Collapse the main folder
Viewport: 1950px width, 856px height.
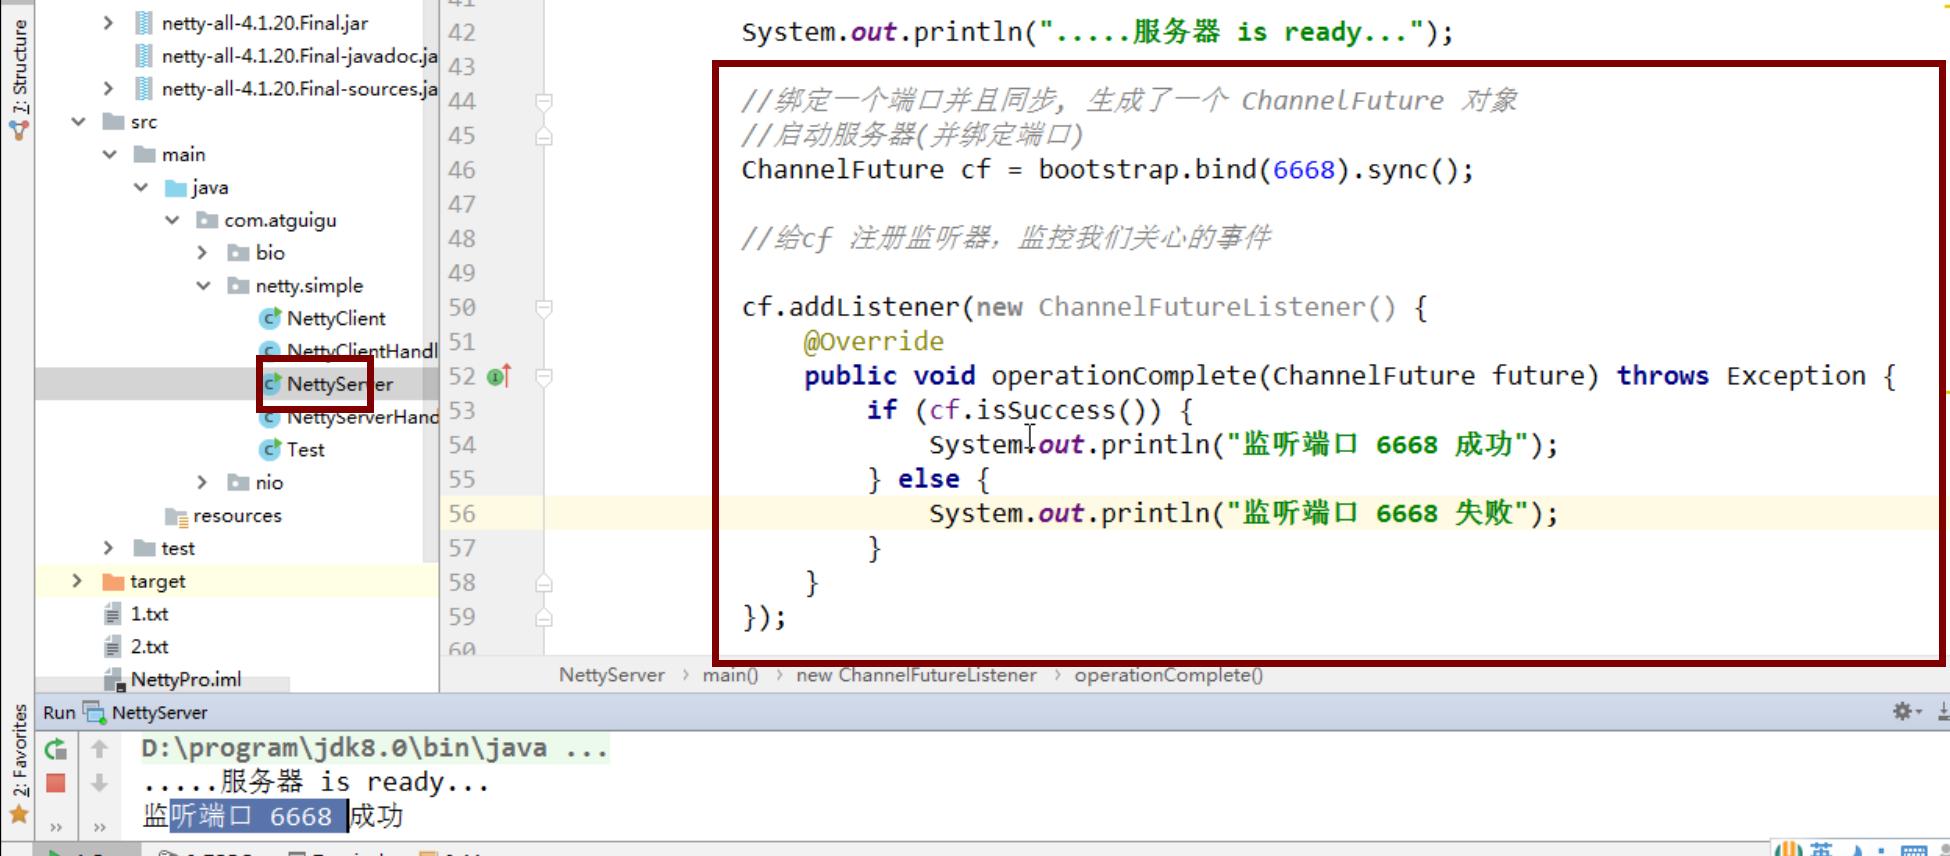click(109, 154)
